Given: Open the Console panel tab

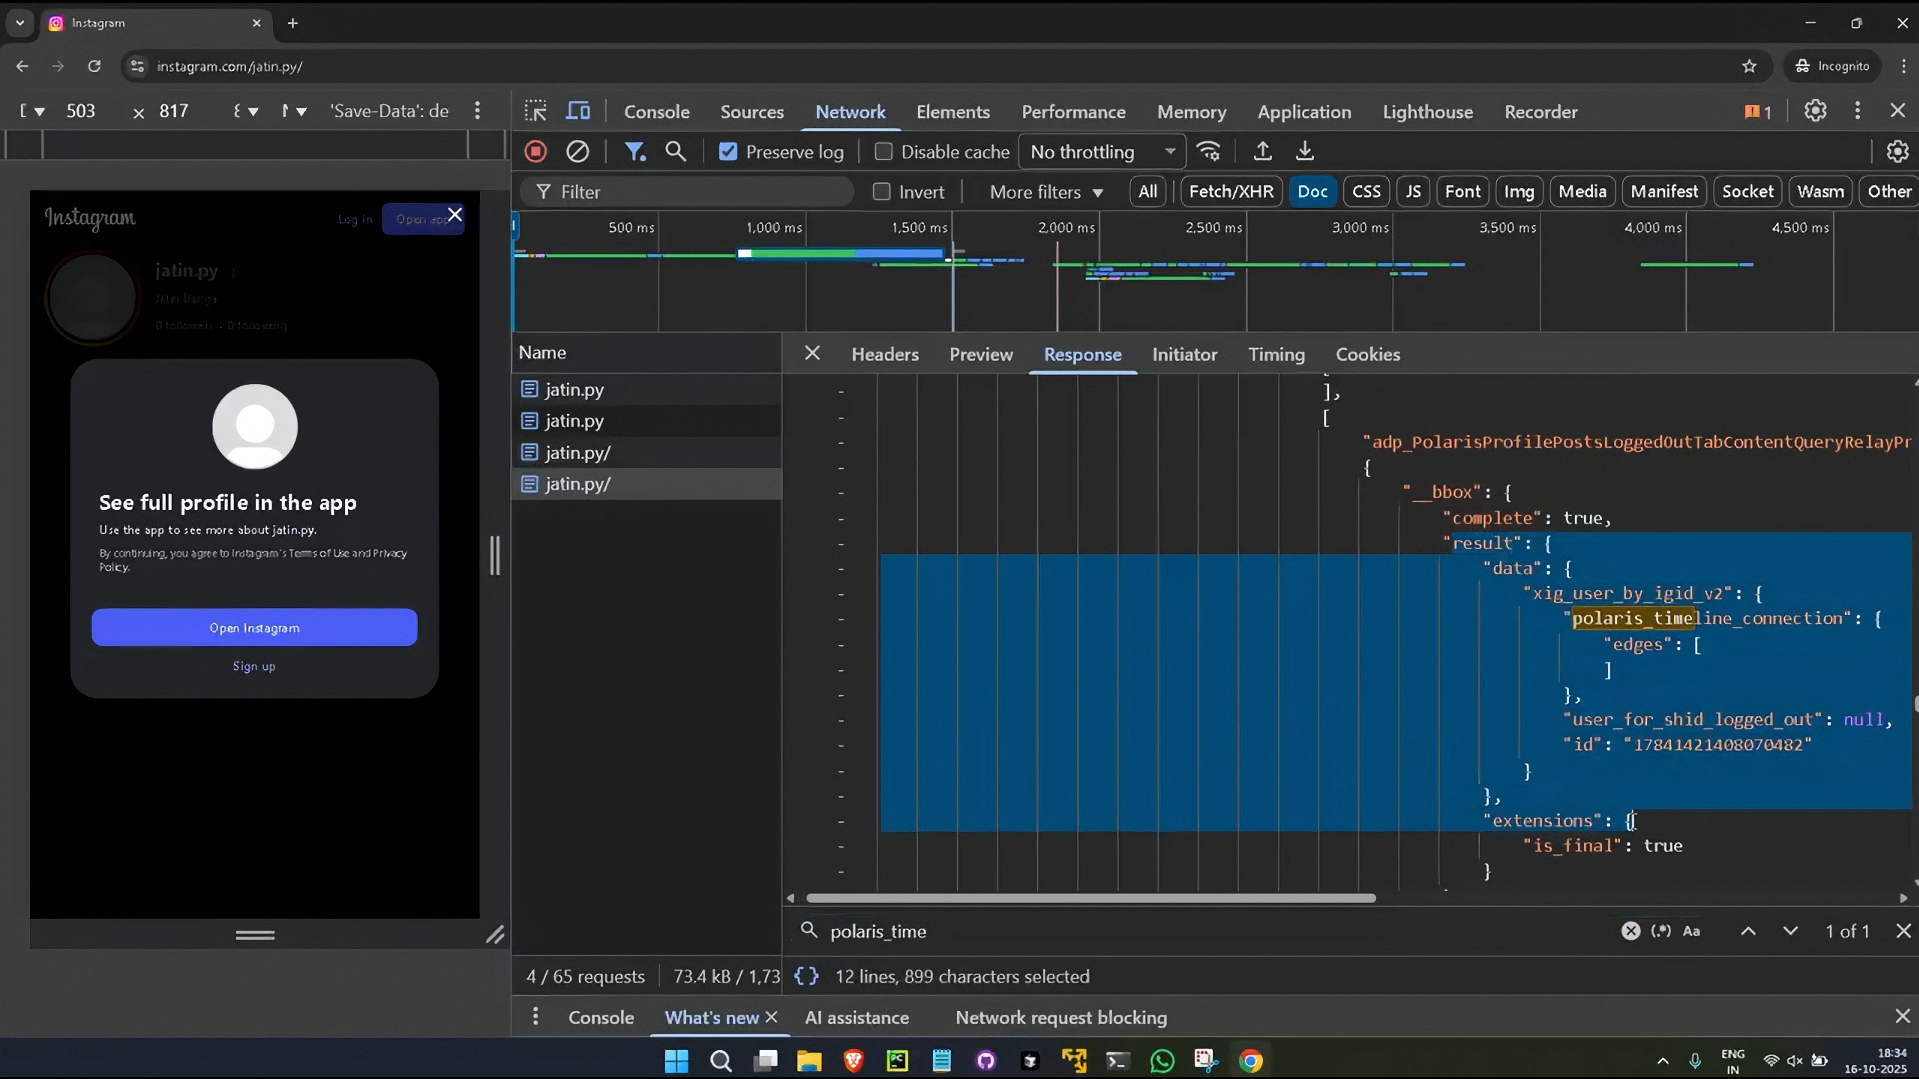Looking at the screenshot, I should point(656,112).
